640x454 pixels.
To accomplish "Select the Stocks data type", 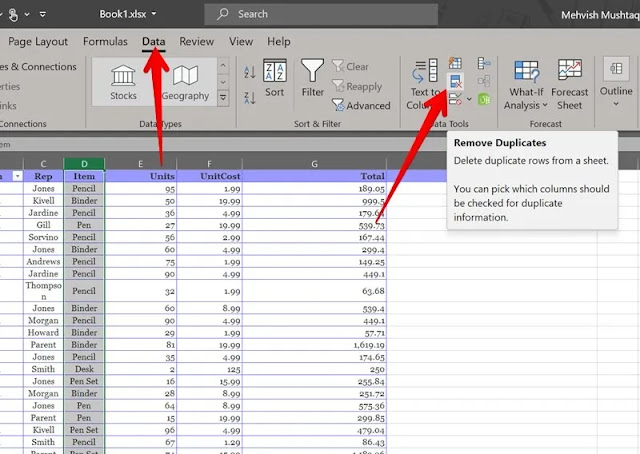I will 123,82.
